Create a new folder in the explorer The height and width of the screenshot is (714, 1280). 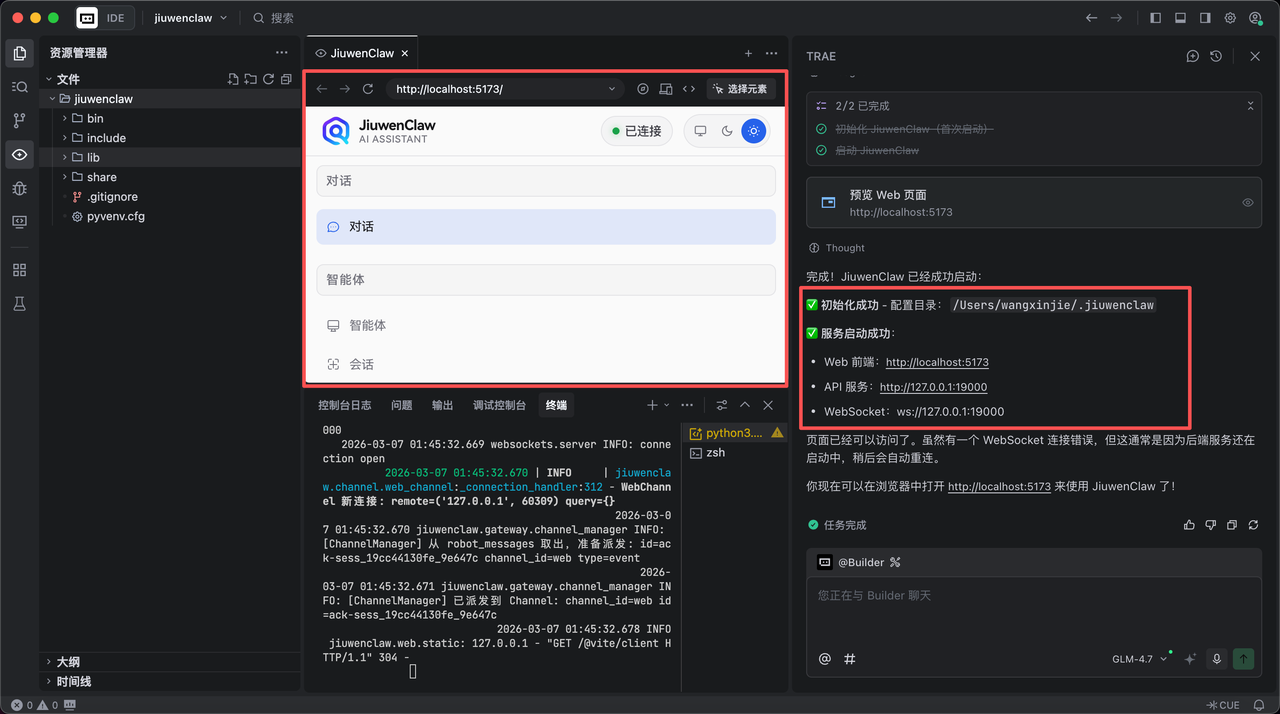coord(250,79)
